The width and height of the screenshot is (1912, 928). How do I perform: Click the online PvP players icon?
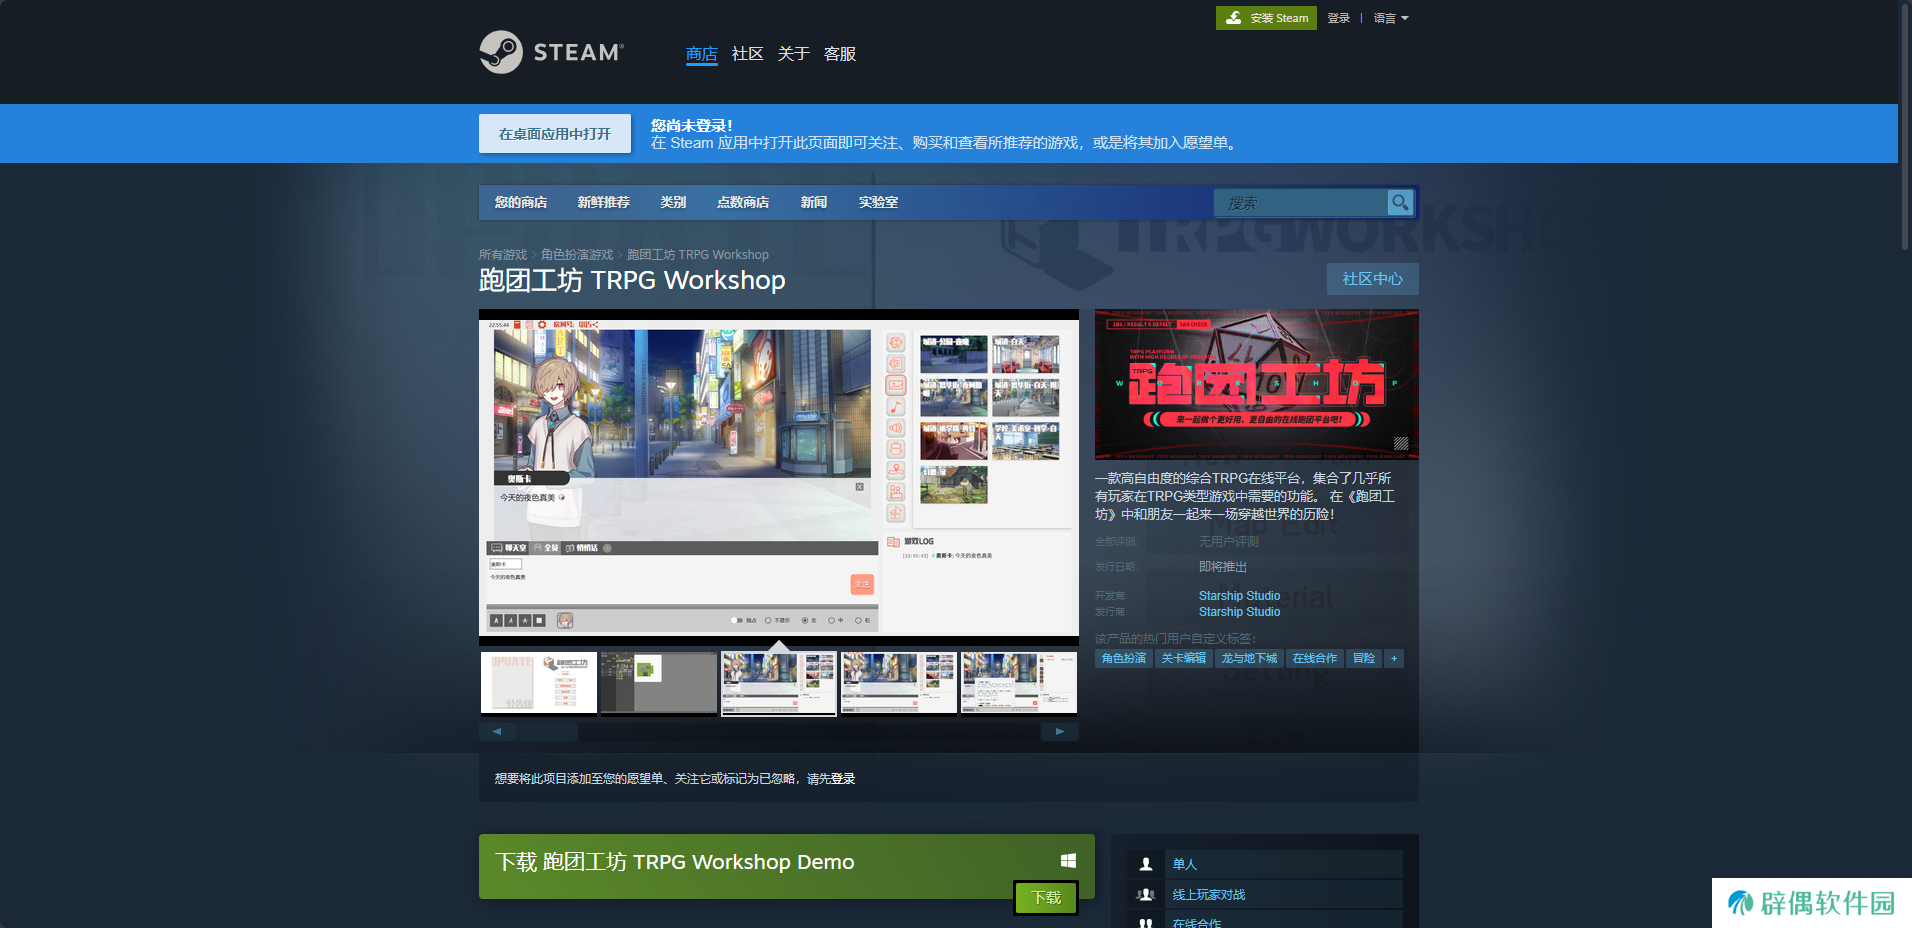[1146, 895]
